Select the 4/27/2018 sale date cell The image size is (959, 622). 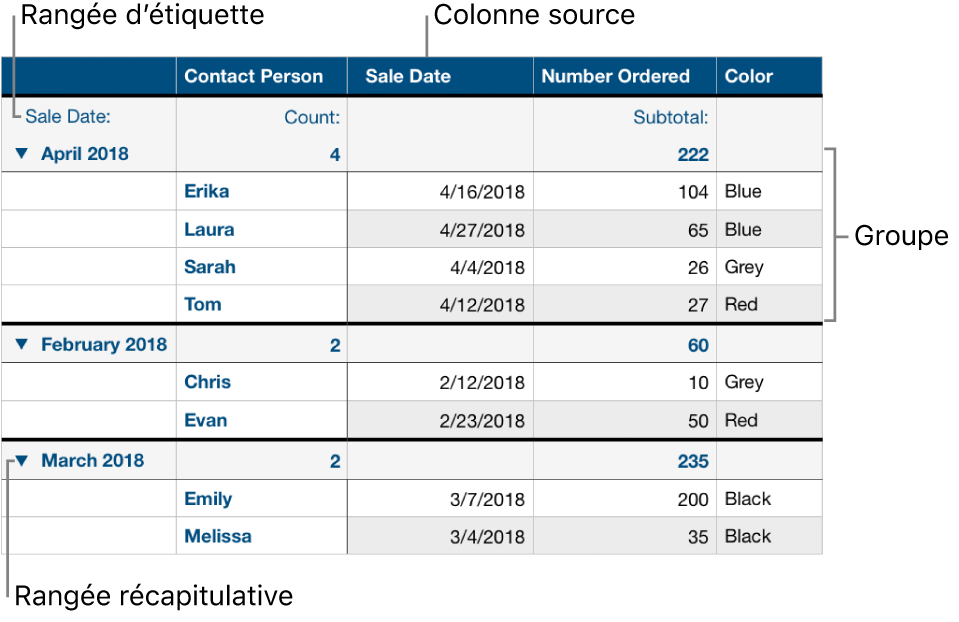click(x=482, y=230)
